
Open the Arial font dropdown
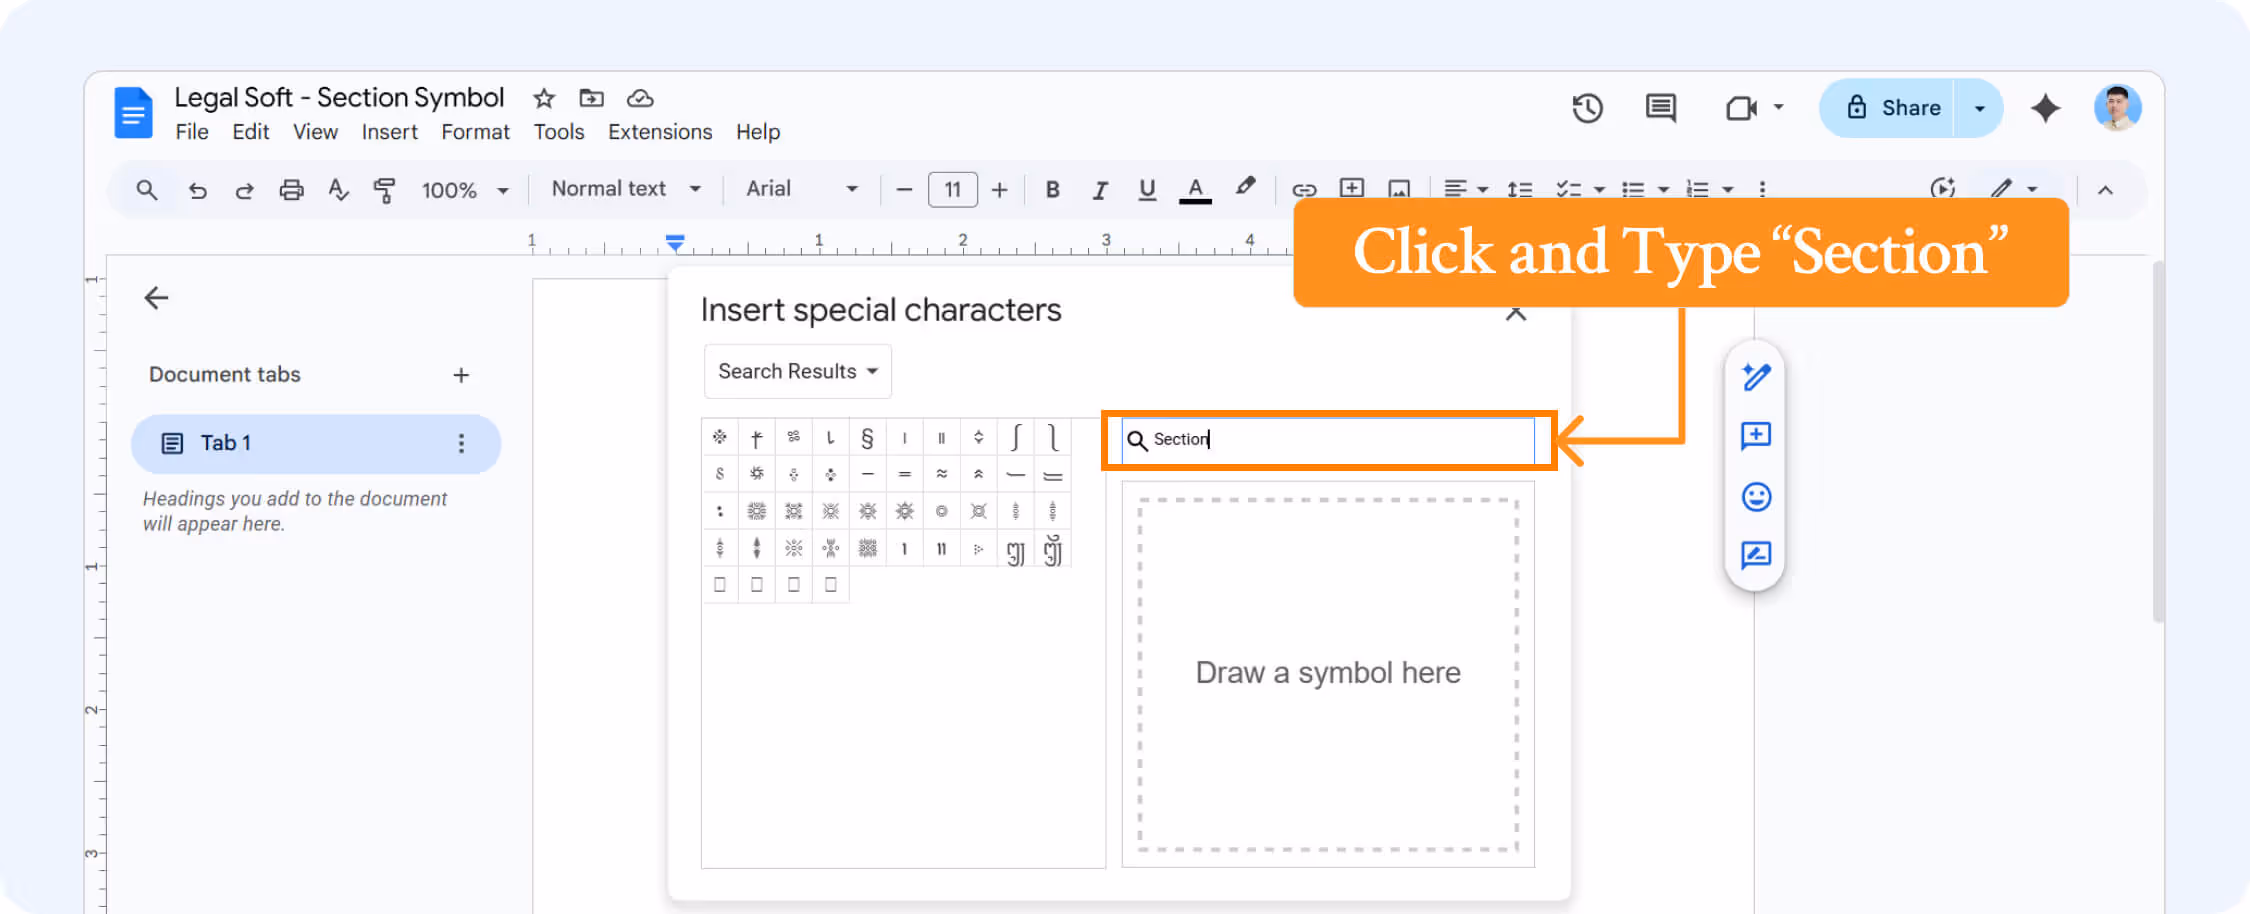[x=800, y=188]
